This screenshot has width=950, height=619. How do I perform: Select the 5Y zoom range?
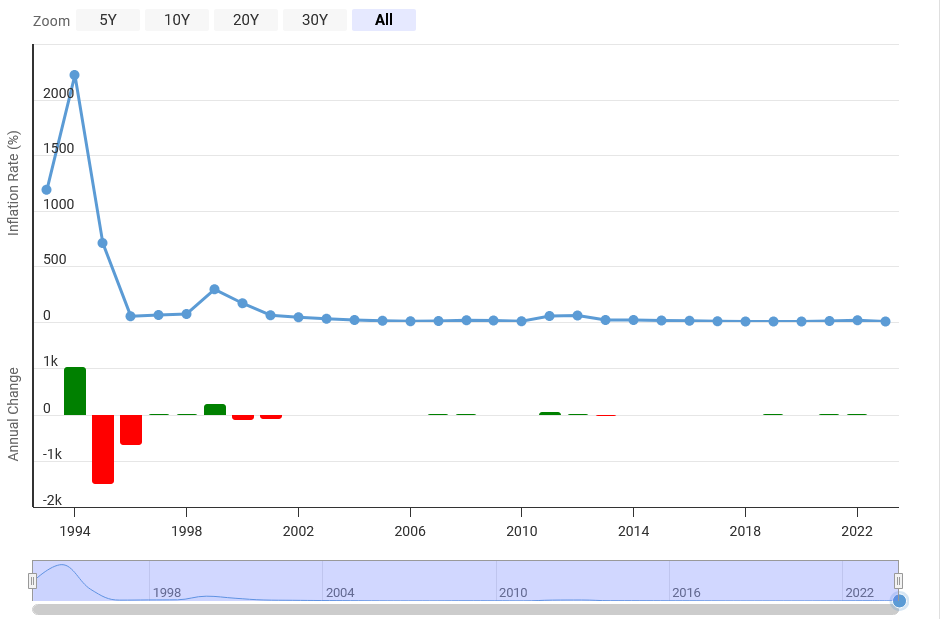(x=108, y=20)
